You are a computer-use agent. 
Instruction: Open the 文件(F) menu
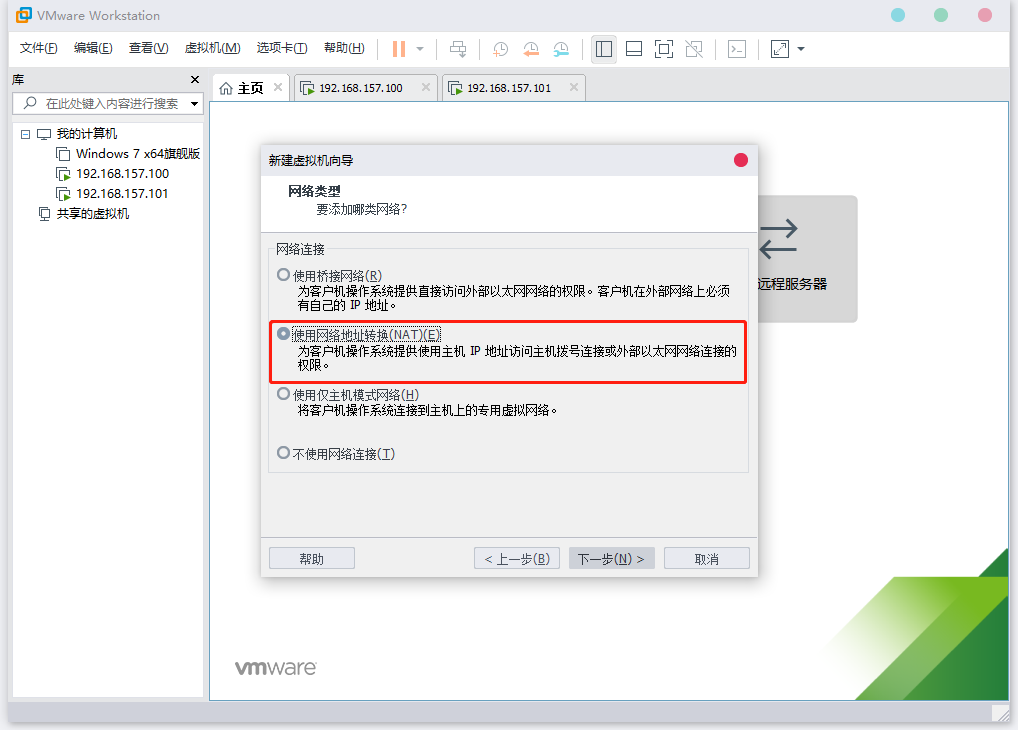coord(38,48)
